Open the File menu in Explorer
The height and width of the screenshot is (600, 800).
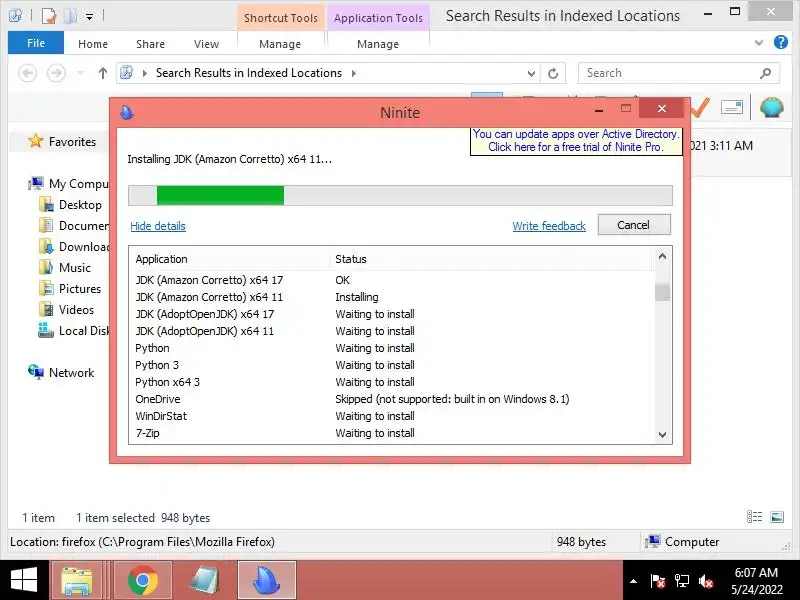tap(36, 43)
